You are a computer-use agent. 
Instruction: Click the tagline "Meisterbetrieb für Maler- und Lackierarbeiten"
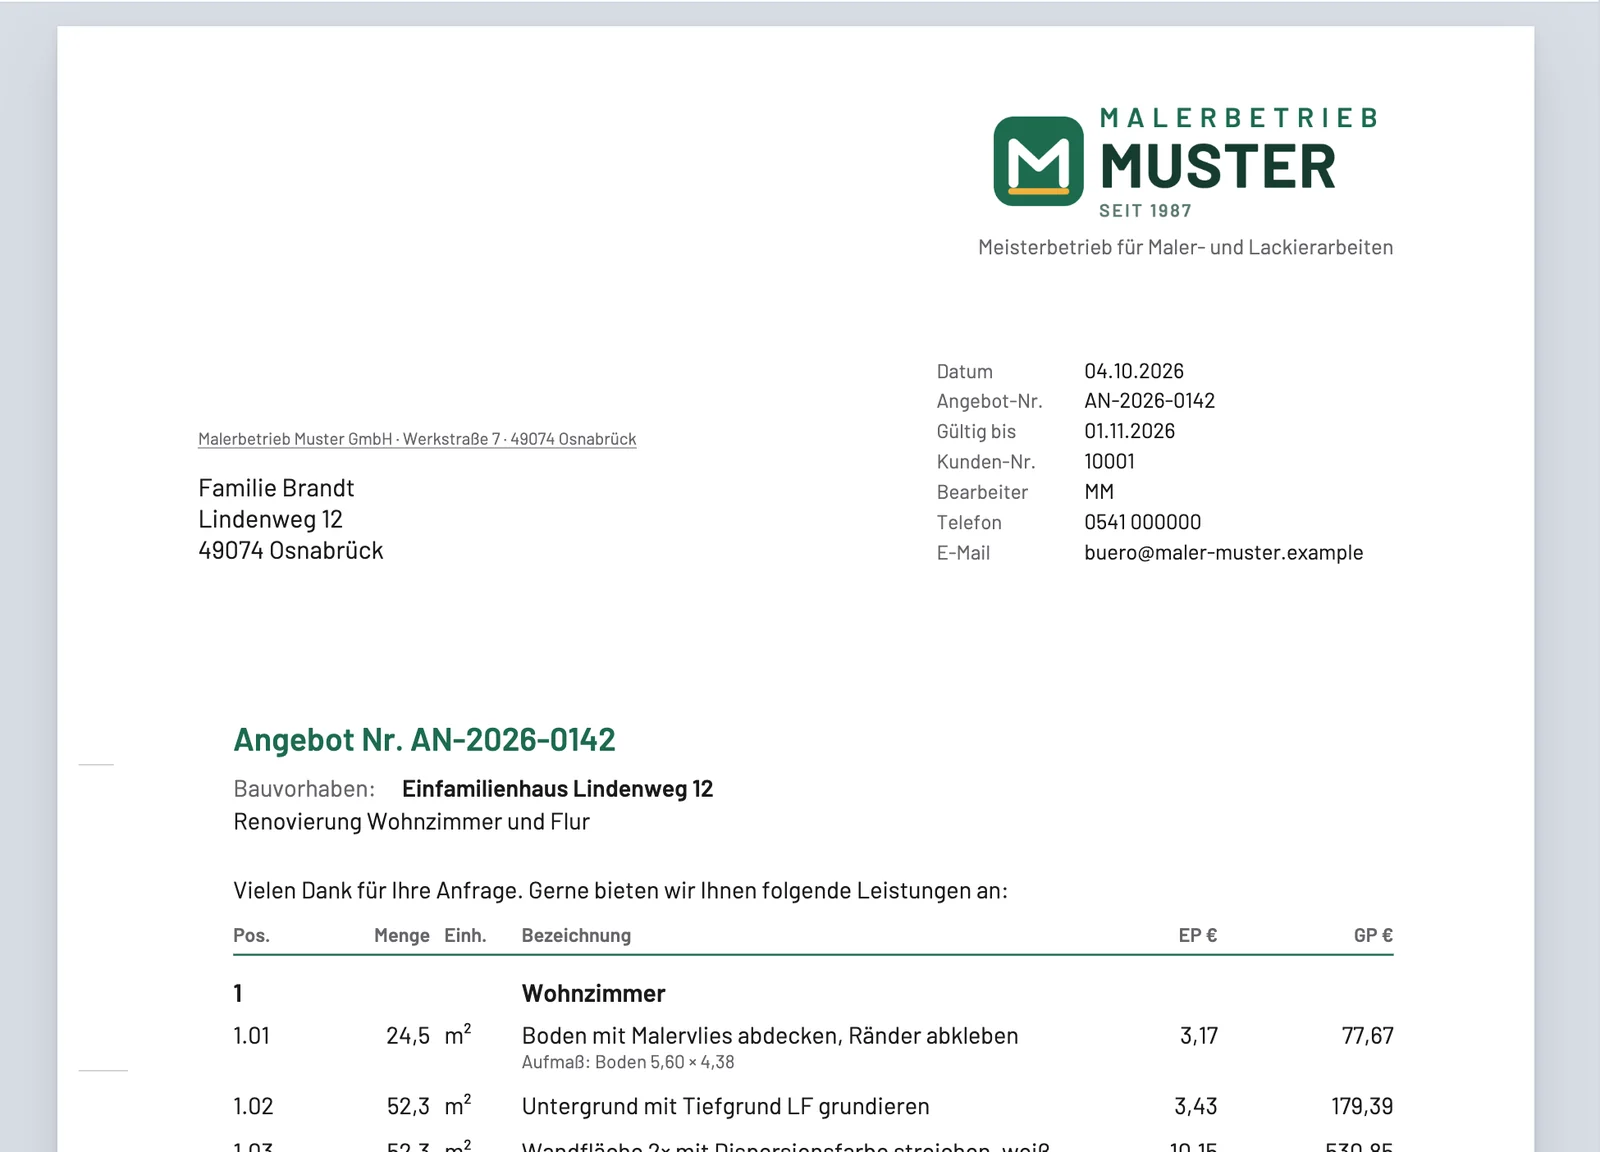tap(1185, 247)
